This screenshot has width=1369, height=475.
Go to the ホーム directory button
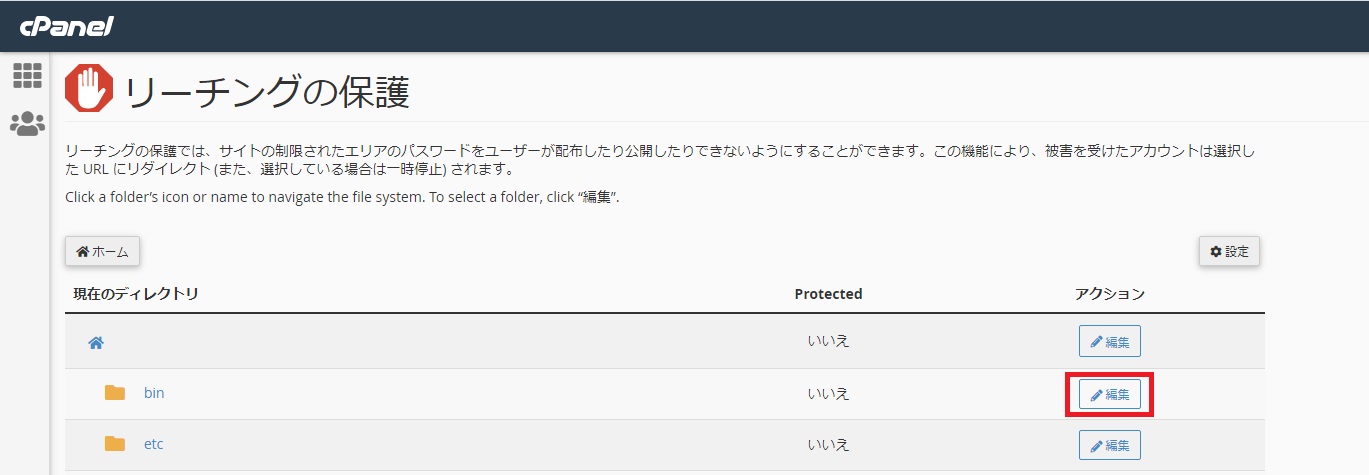click(x=102, y=252)
